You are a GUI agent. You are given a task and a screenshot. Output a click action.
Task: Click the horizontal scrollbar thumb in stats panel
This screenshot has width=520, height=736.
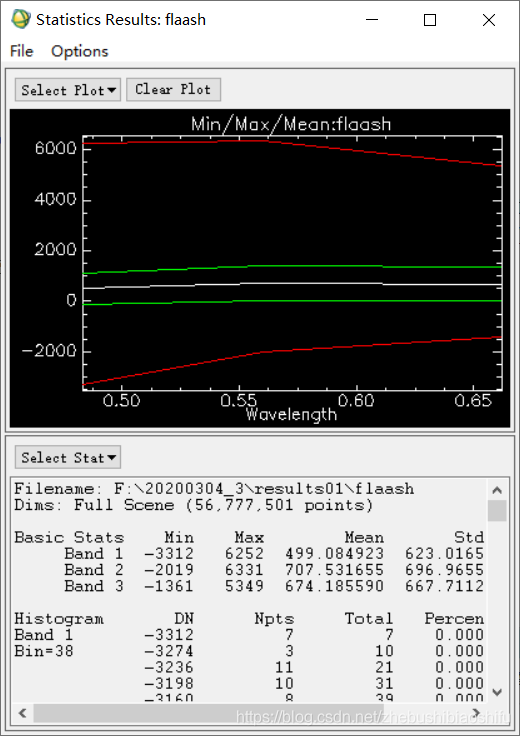[x=208, y=713]
